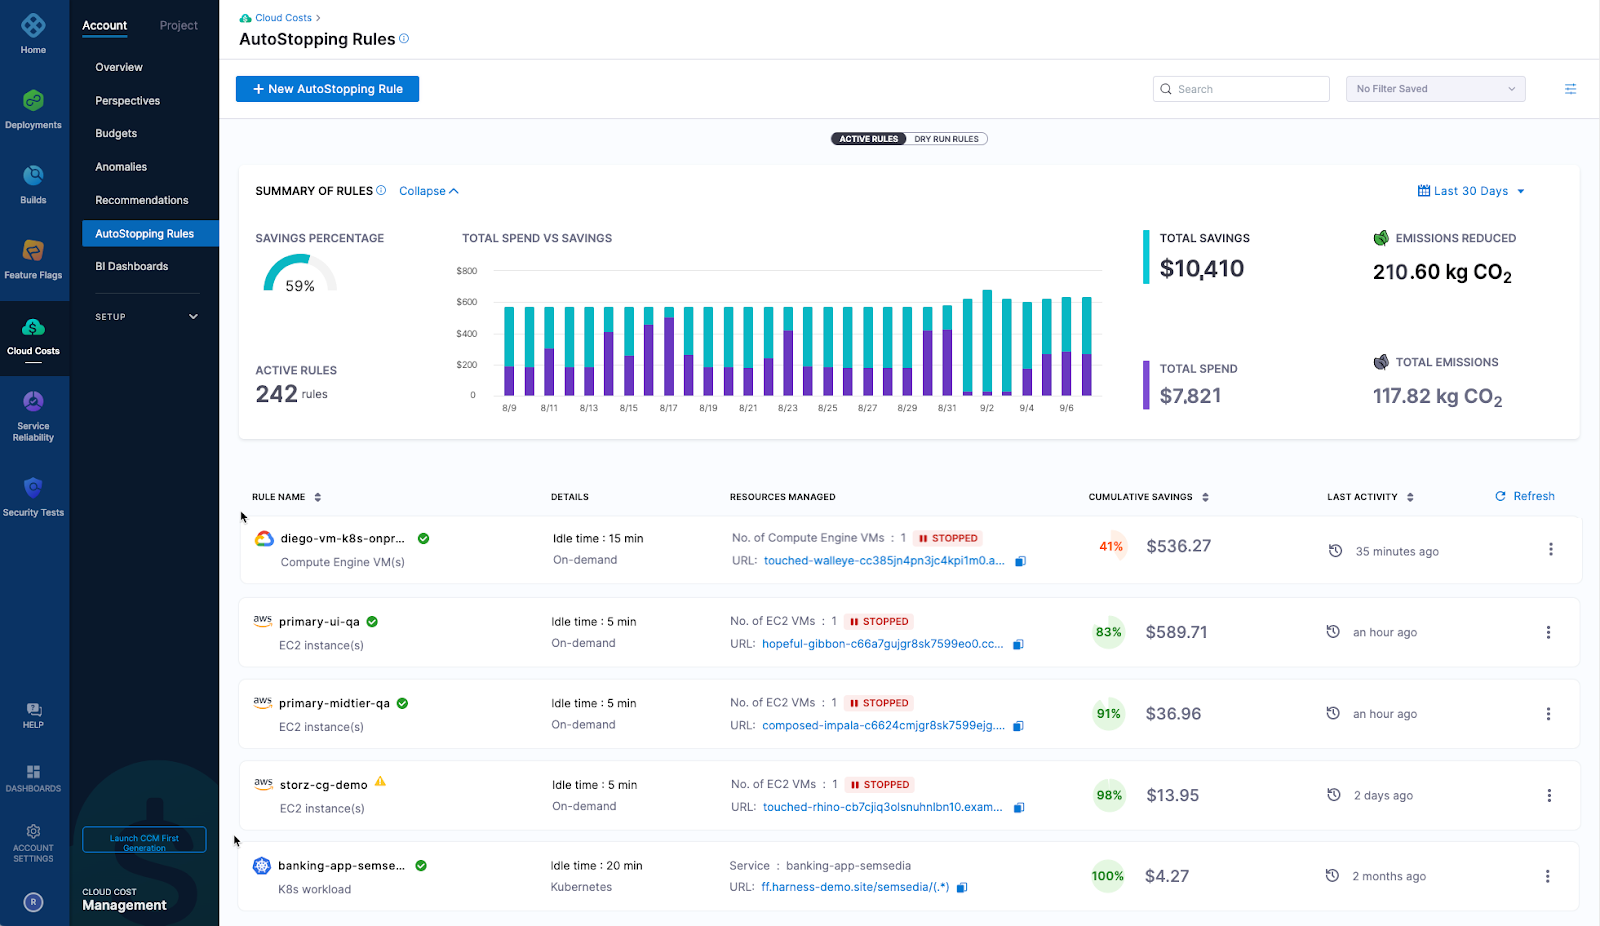Open the hopeful-gibbon URL link

click(883, 644)
